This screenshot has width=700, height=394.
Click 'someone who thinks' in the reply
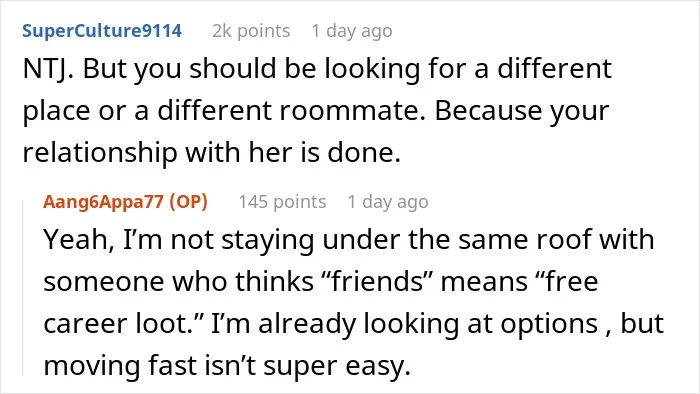(179, 281)
